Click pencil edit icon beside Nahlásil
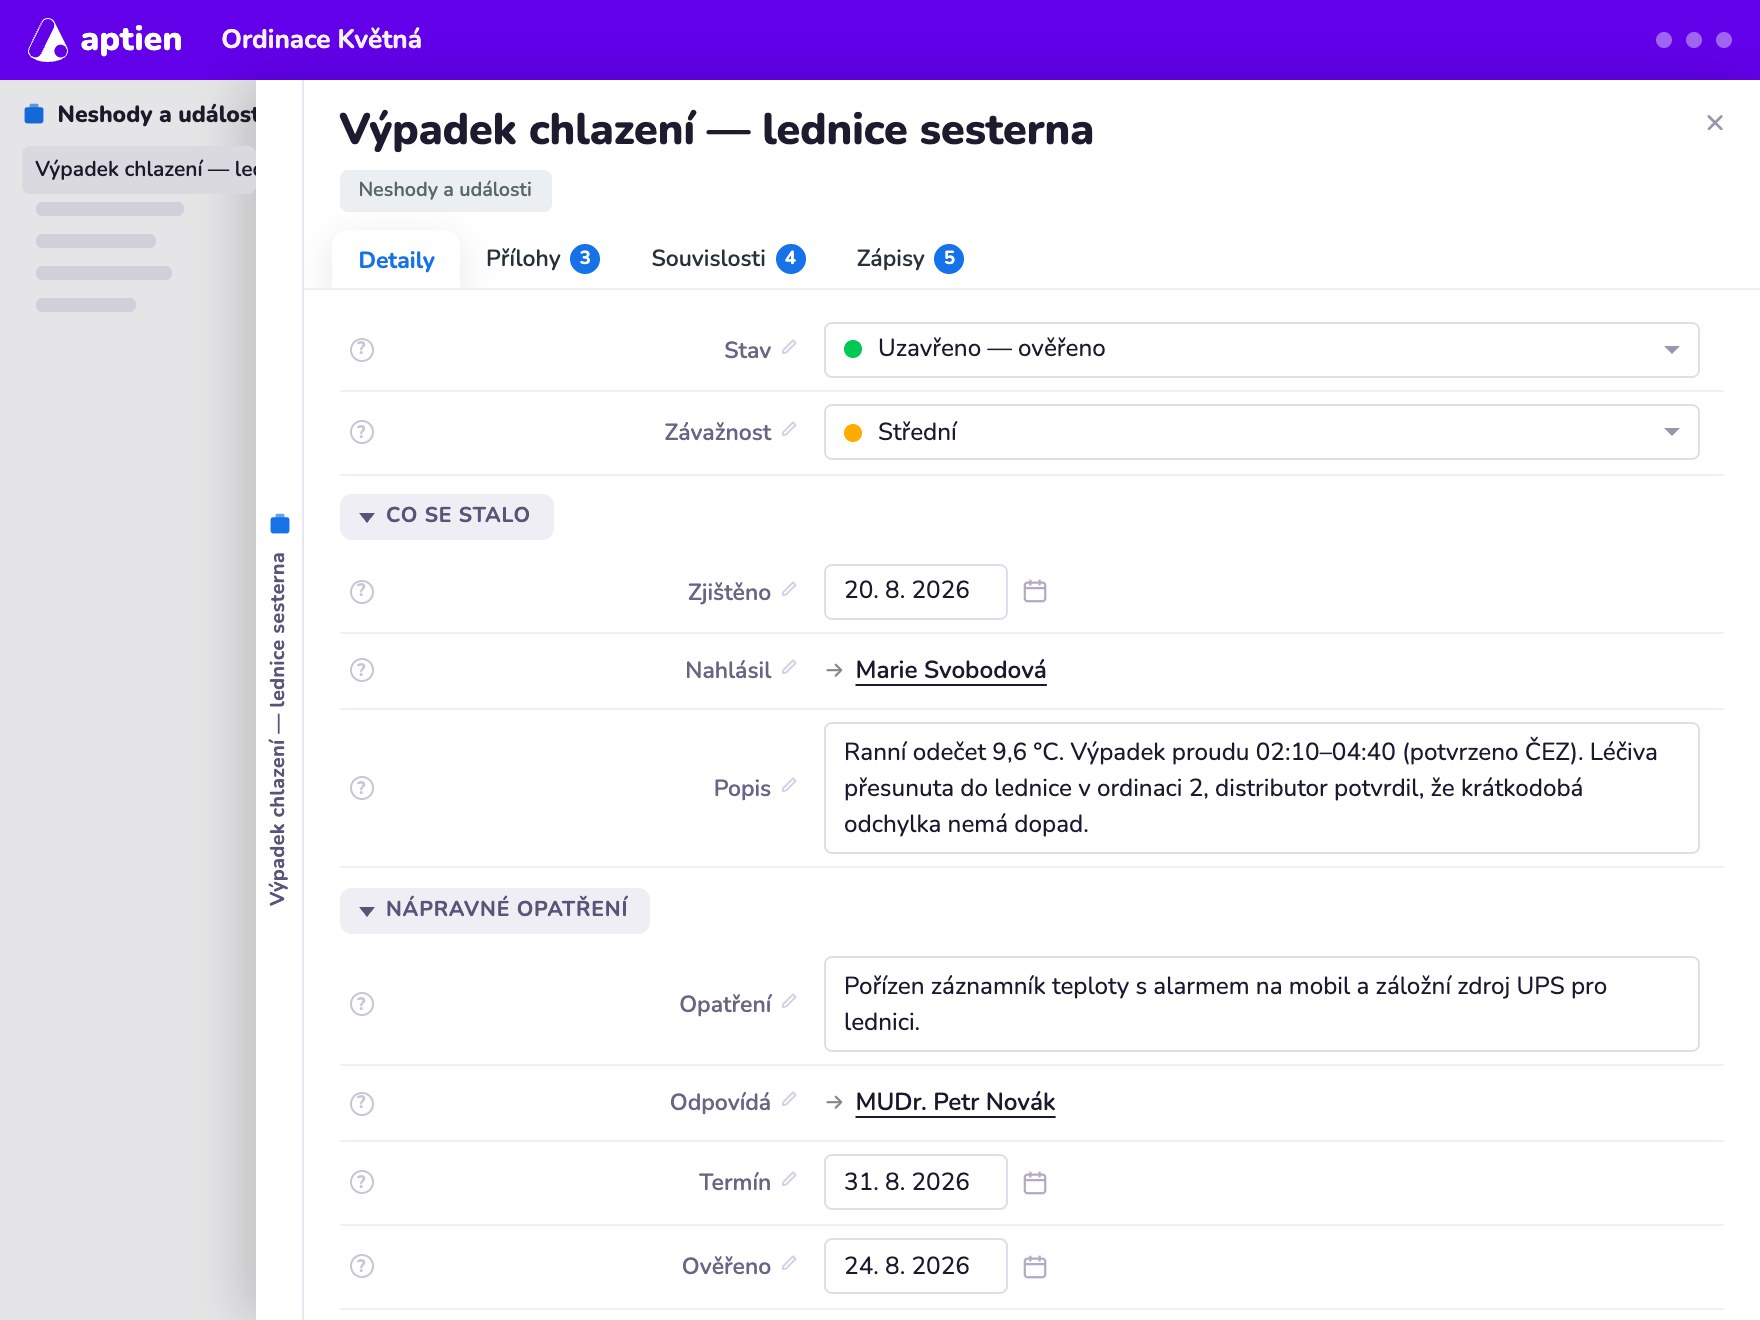 pyautogui.click(x=789, y=667)
